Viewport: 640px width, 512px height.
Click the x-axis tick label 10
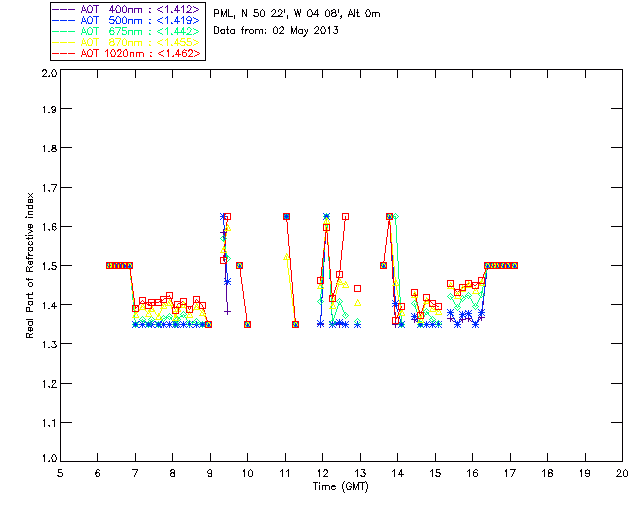(x=247, y=473)
